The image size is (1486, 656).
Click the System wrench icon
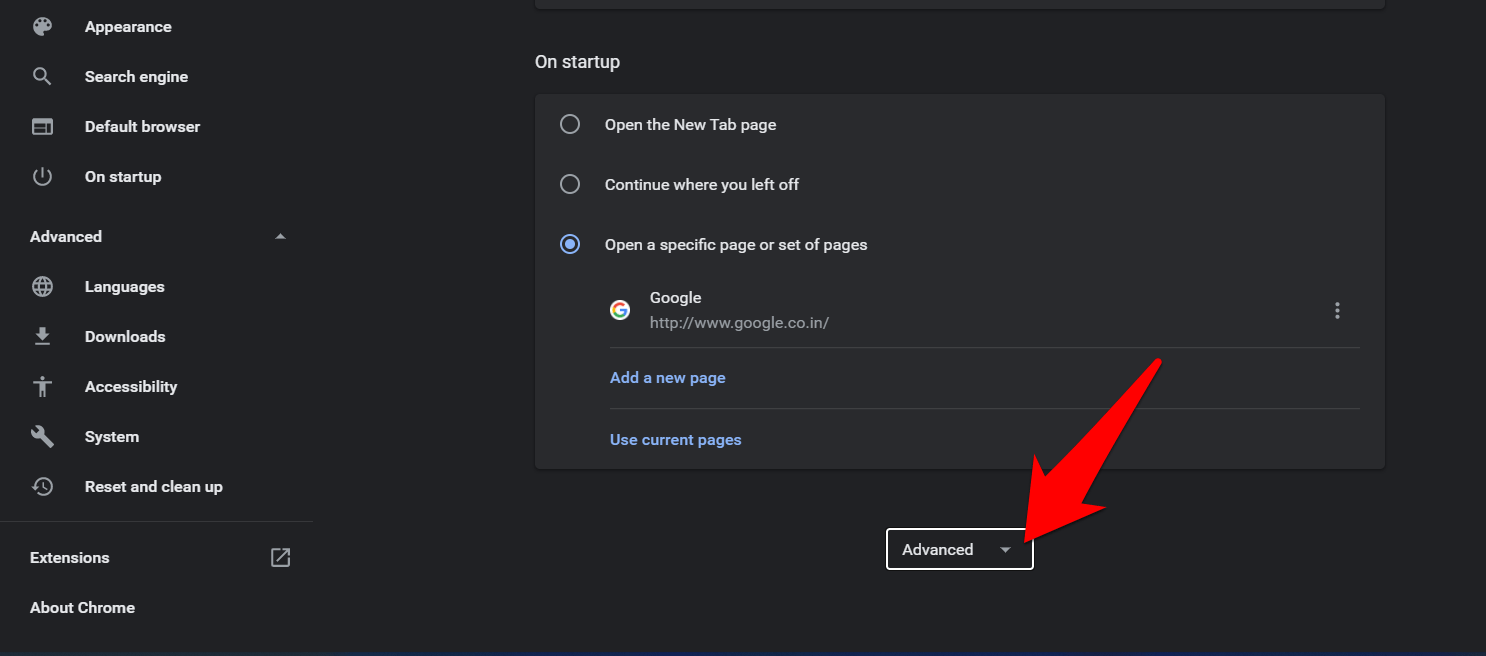point(42,437)
